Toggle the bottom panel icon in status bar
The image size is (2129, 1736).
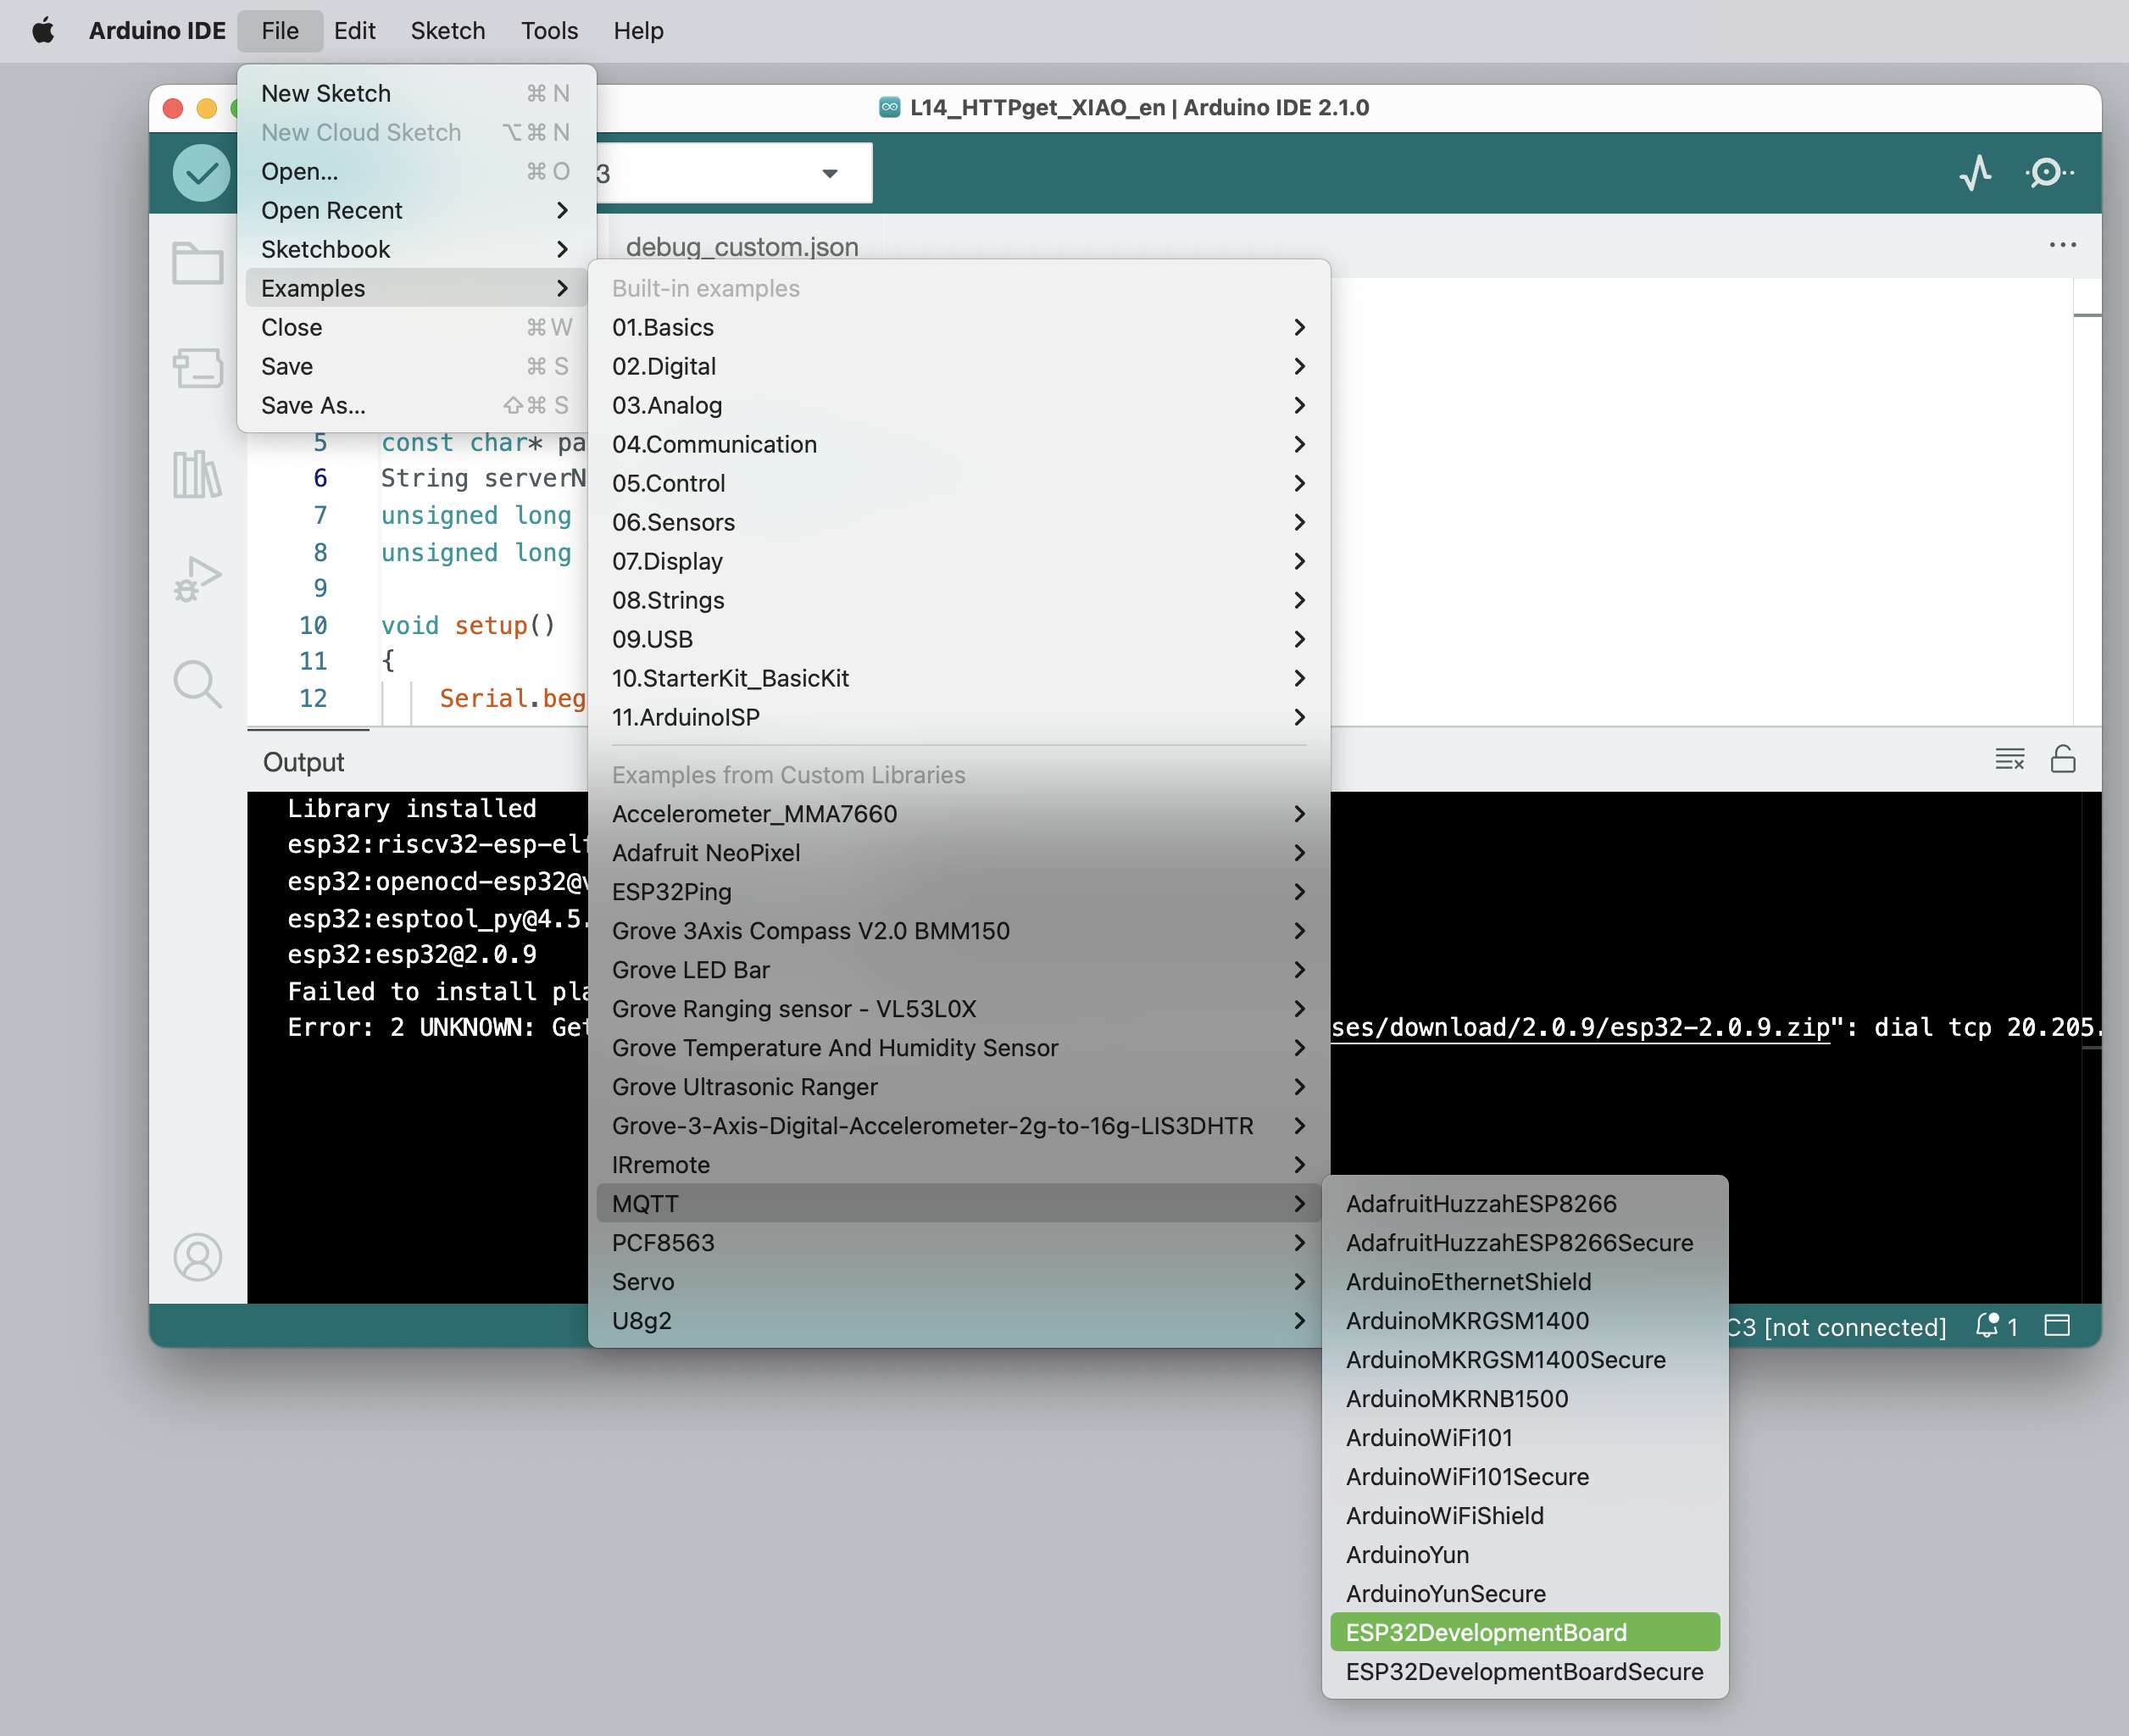pyautogui.click(x=2057, y=1326)
